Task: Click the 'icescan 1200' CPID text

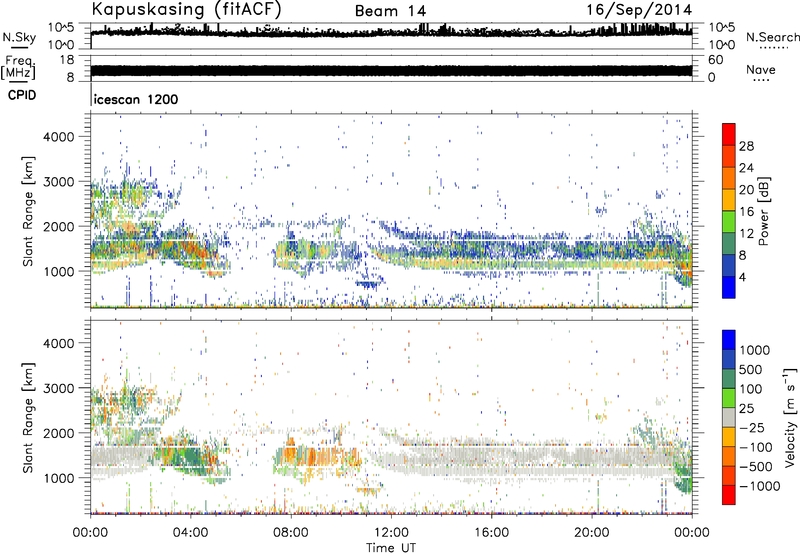Action: 136,99
